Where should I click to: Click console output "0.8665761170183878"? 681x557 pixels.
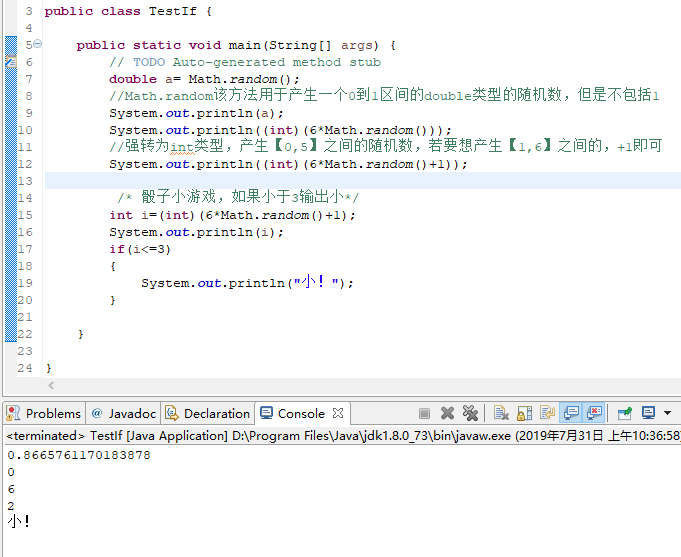(79, 455)
